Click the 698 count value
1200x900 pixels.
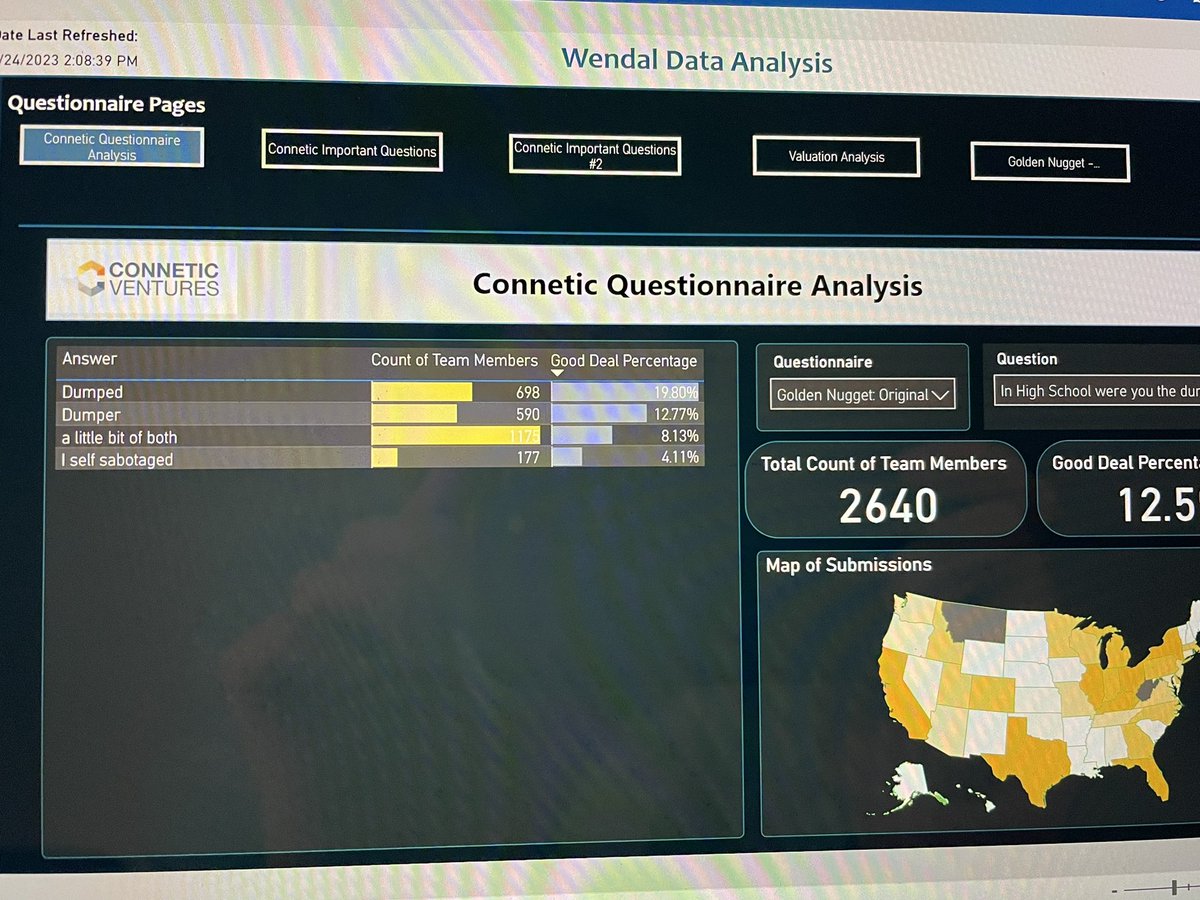[x=527, y=393]
